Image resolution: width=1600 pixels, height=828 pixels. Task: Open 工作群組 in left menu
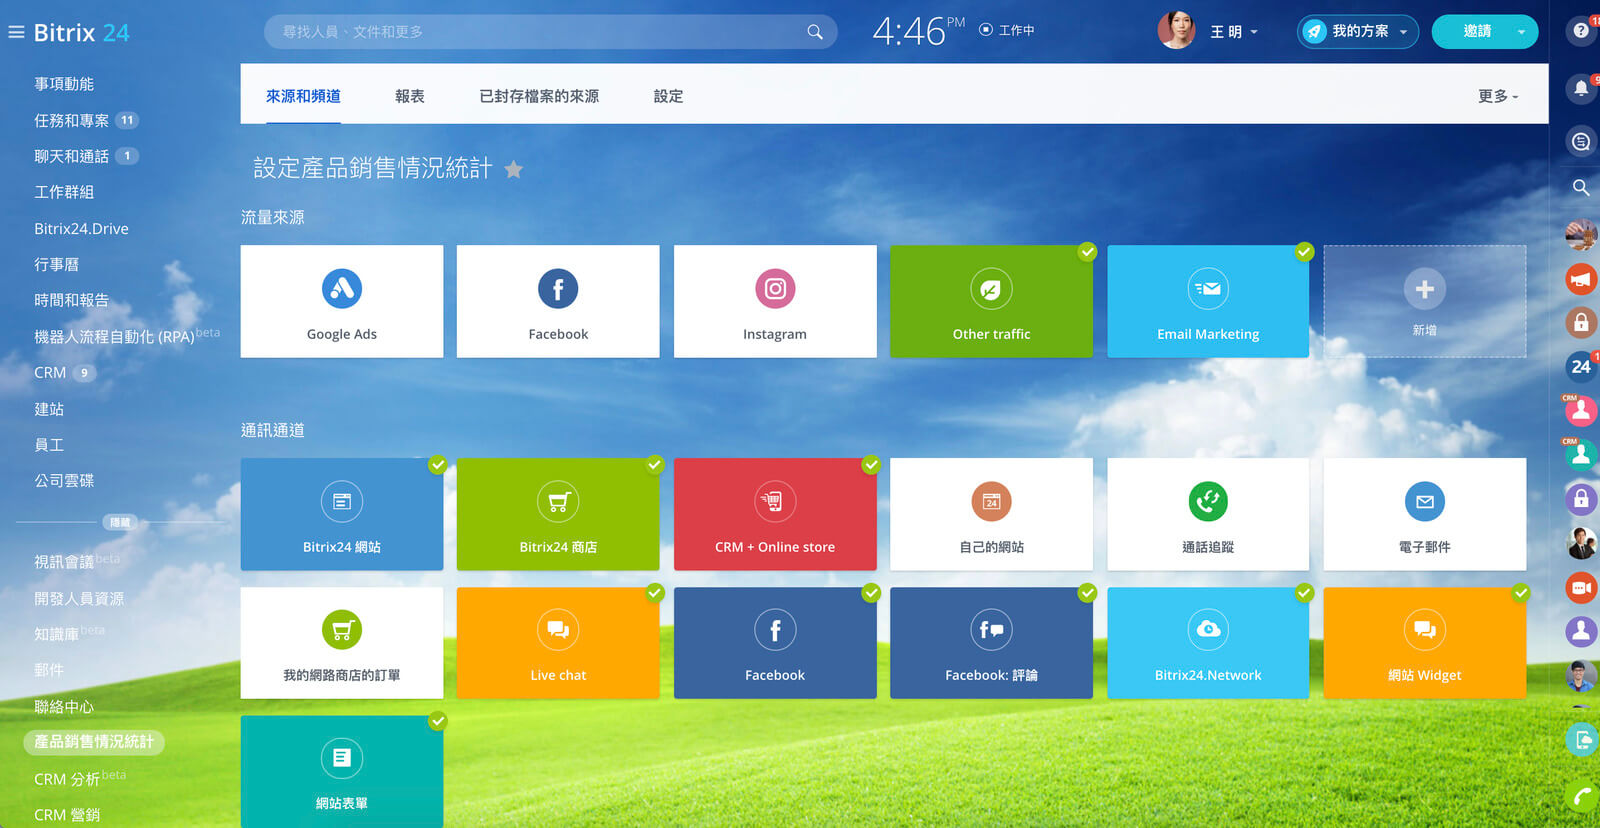tap(64, 192)
